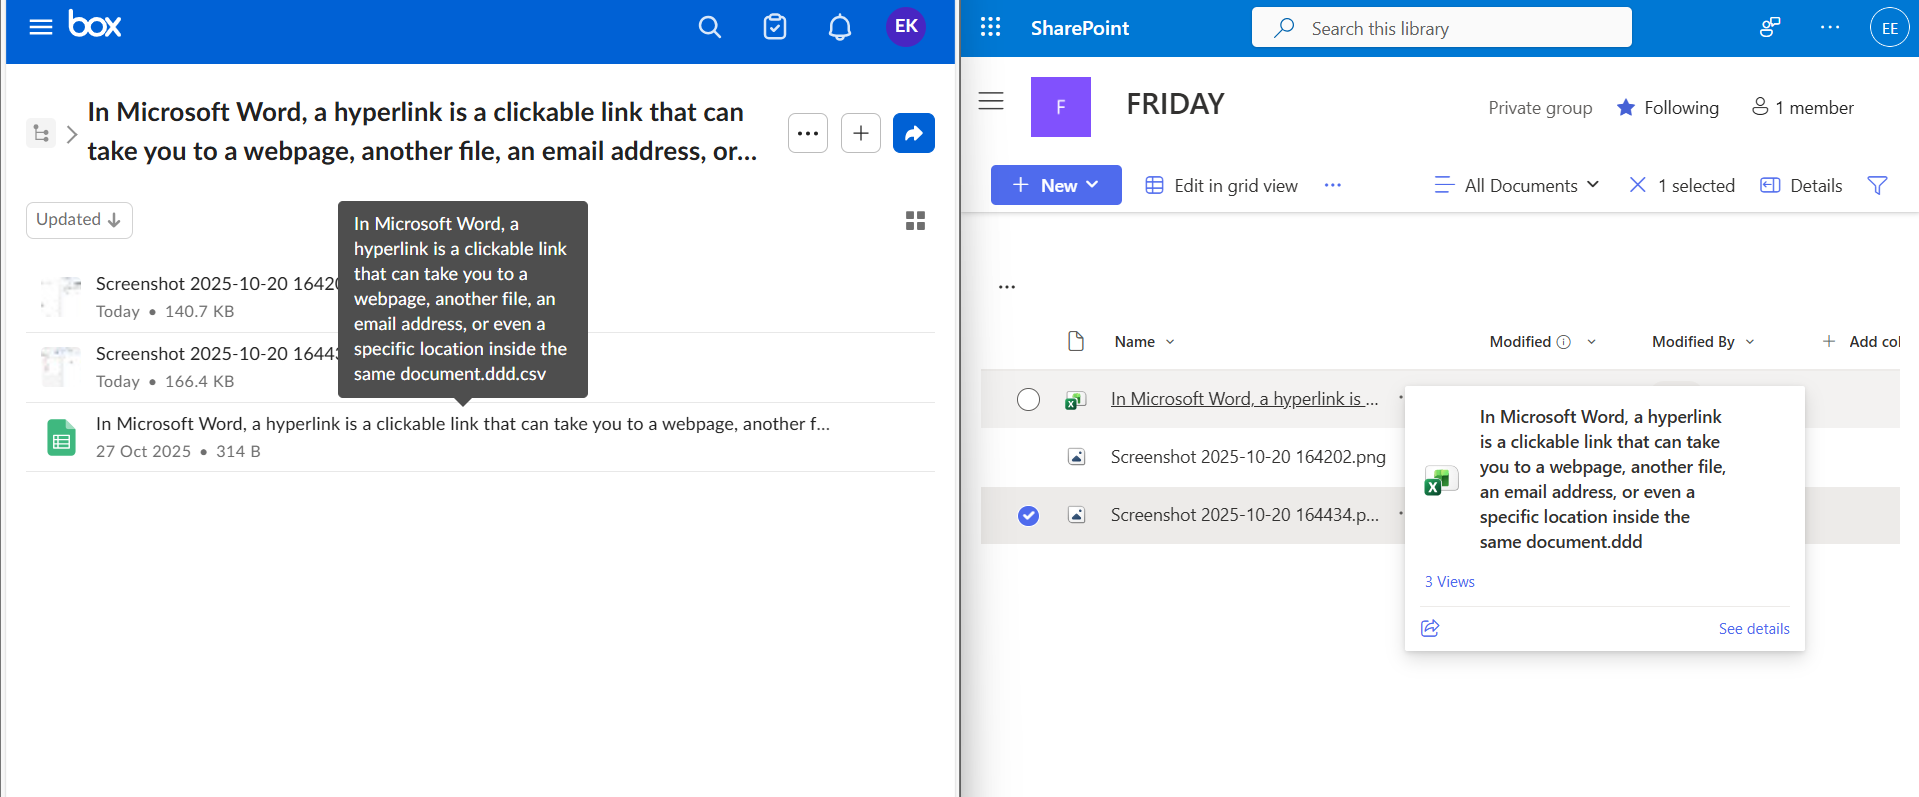Open the Name column dropdown
Viewport: 1919px width, 797px height.
coord(1145,342)
